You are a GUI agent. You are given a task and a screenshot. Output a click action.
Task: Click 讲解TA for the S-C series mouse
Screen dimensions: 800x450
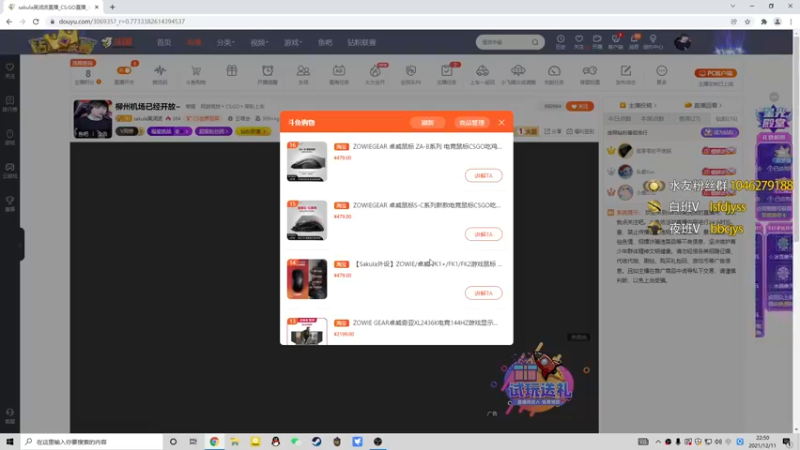click(483, 234)
